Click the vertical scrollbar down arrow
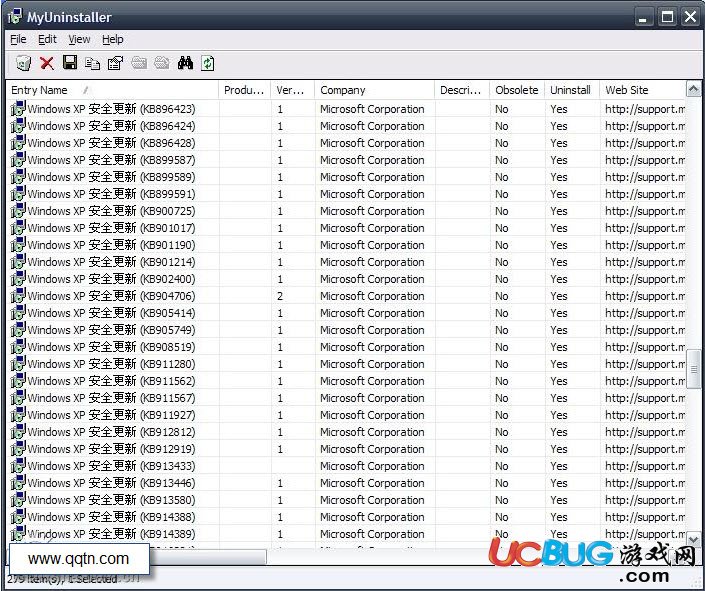The width and height of the screenshot is (705, 591). click(693, 538)
